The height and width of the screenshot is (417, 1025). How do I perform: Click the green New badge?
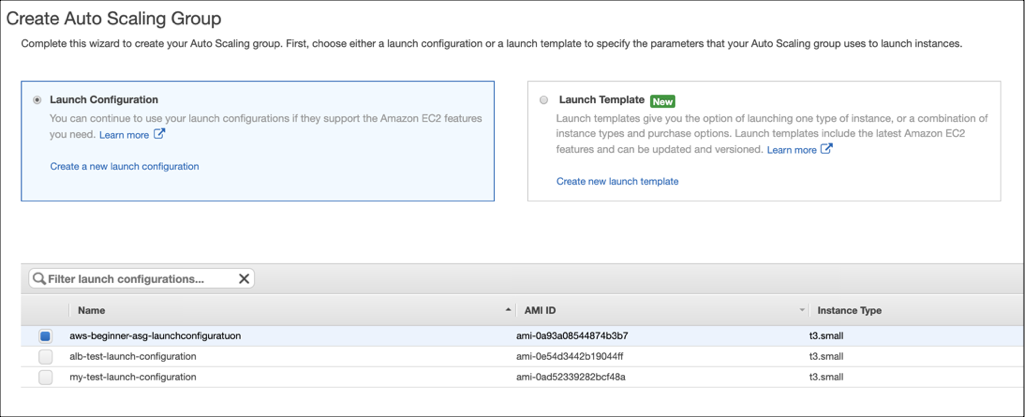pyautogui.click(x=662, y=101)
